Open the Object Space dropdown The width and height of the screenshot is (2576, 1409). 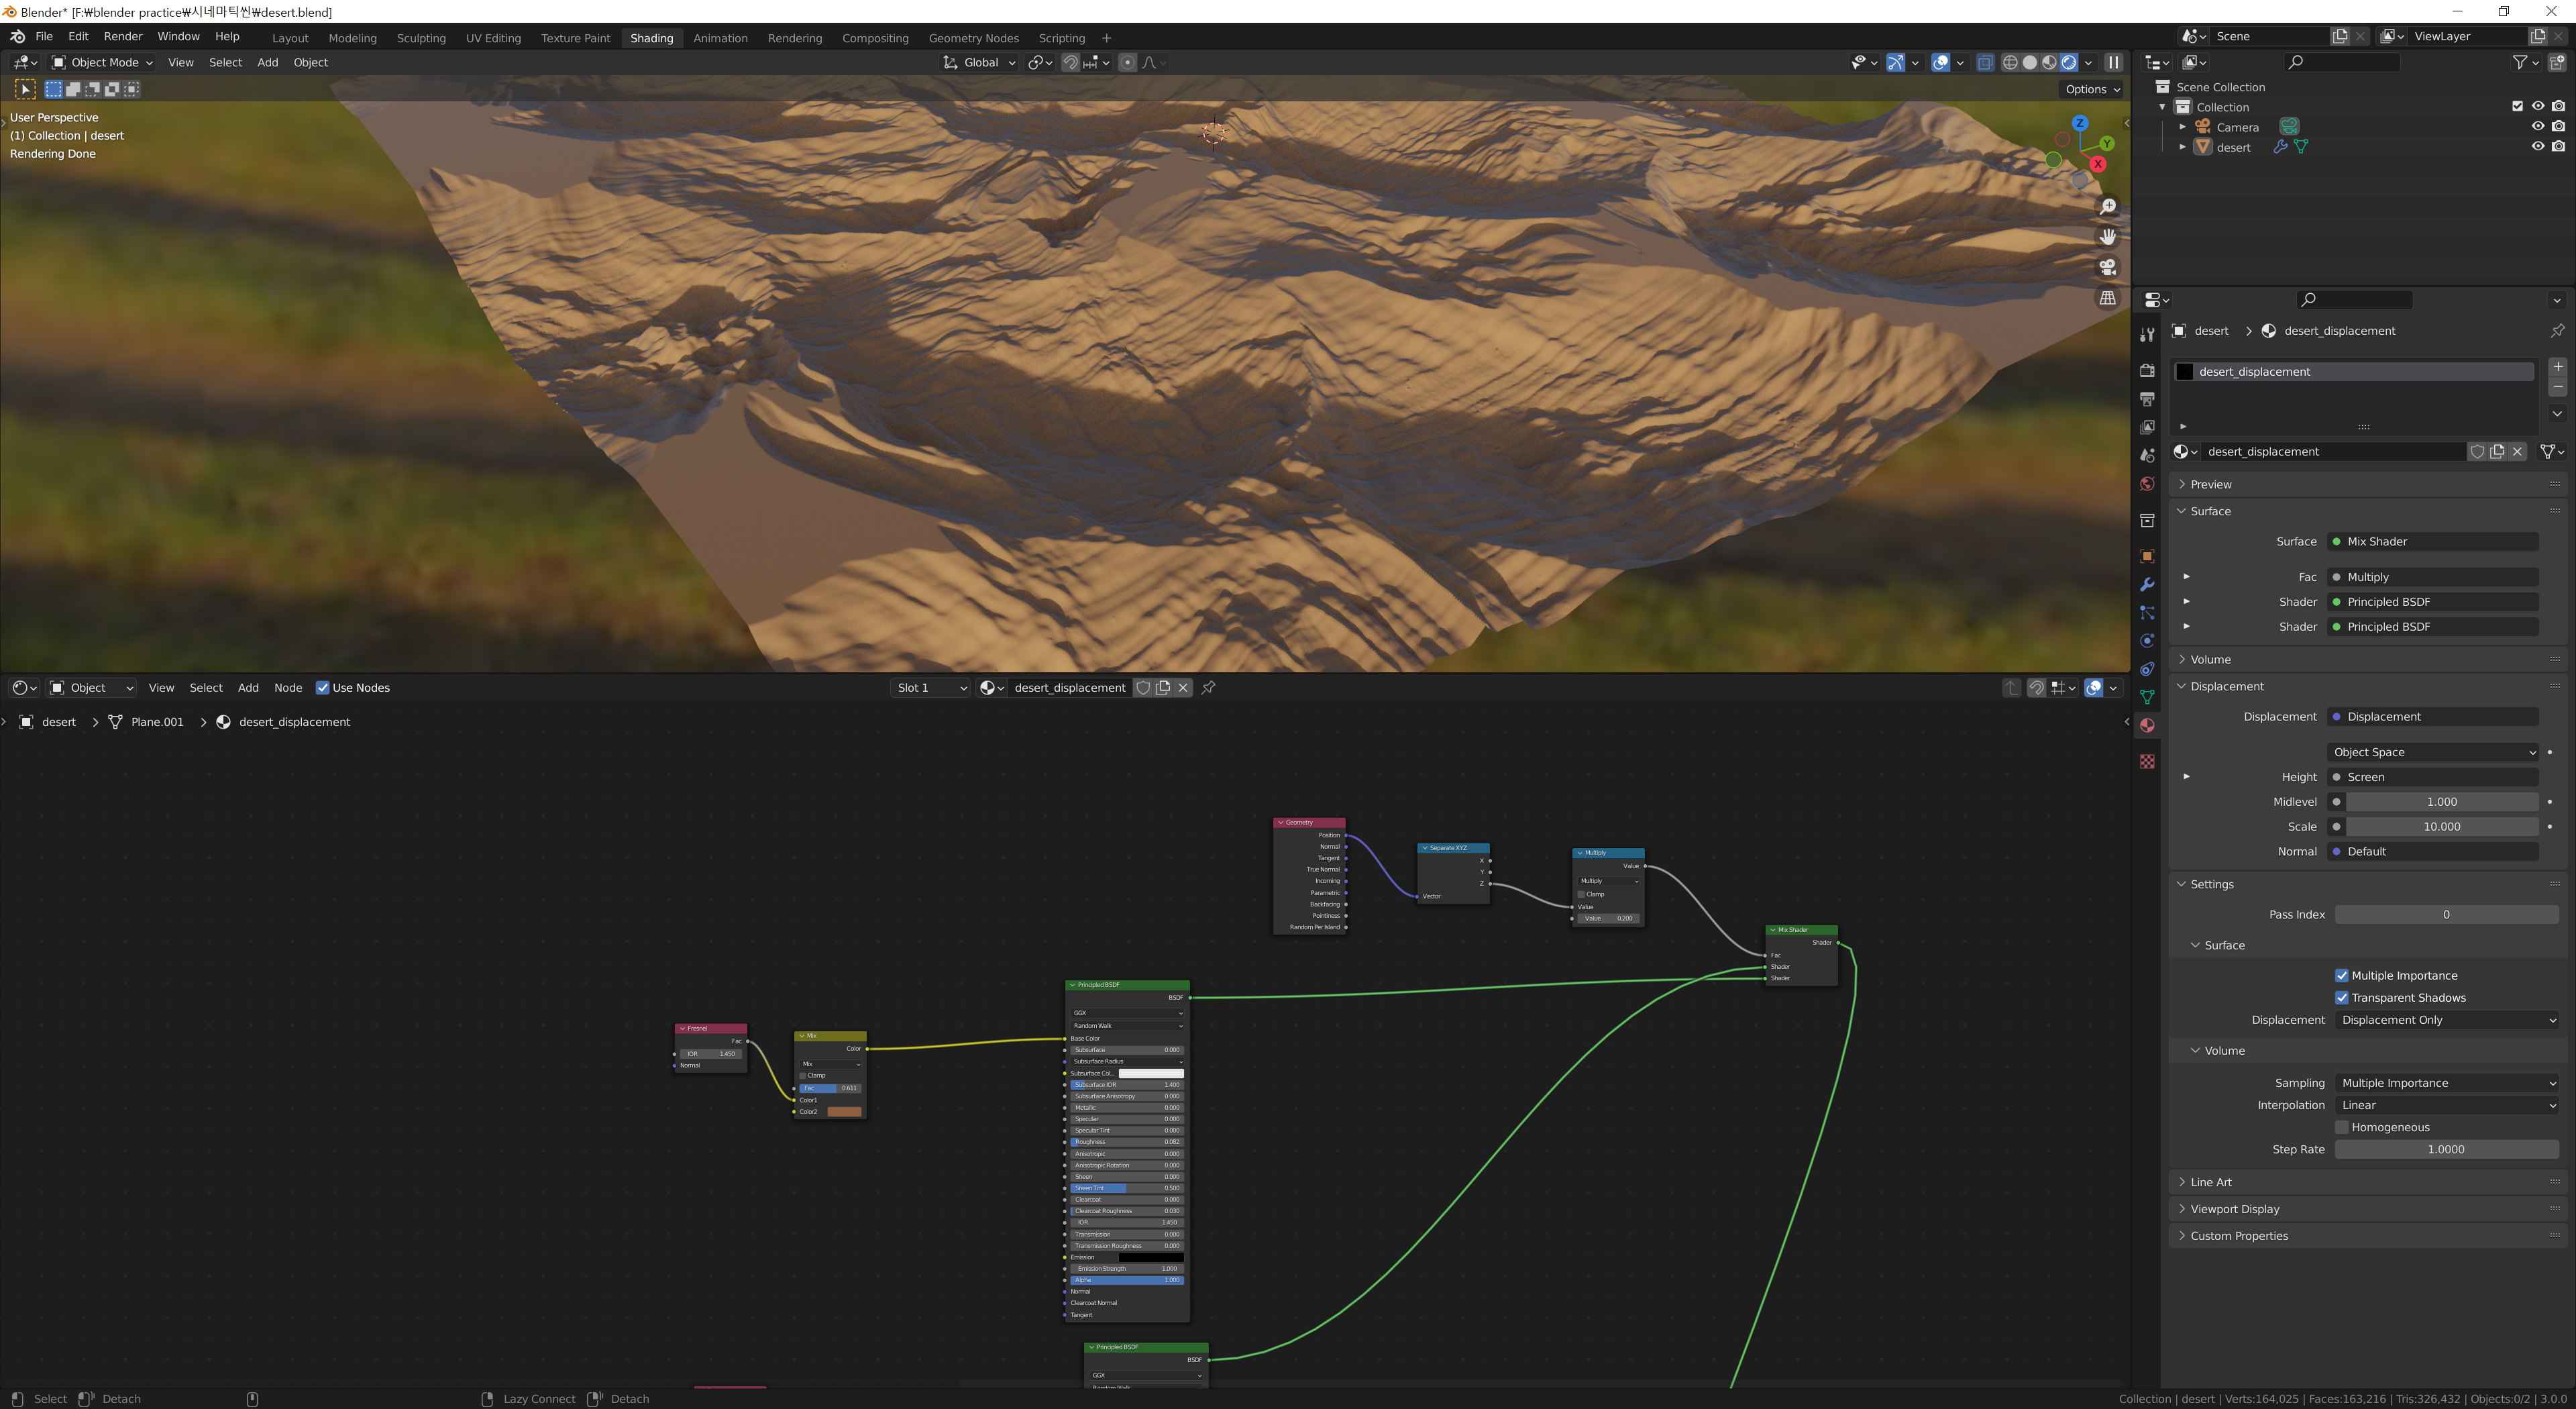2432,752
